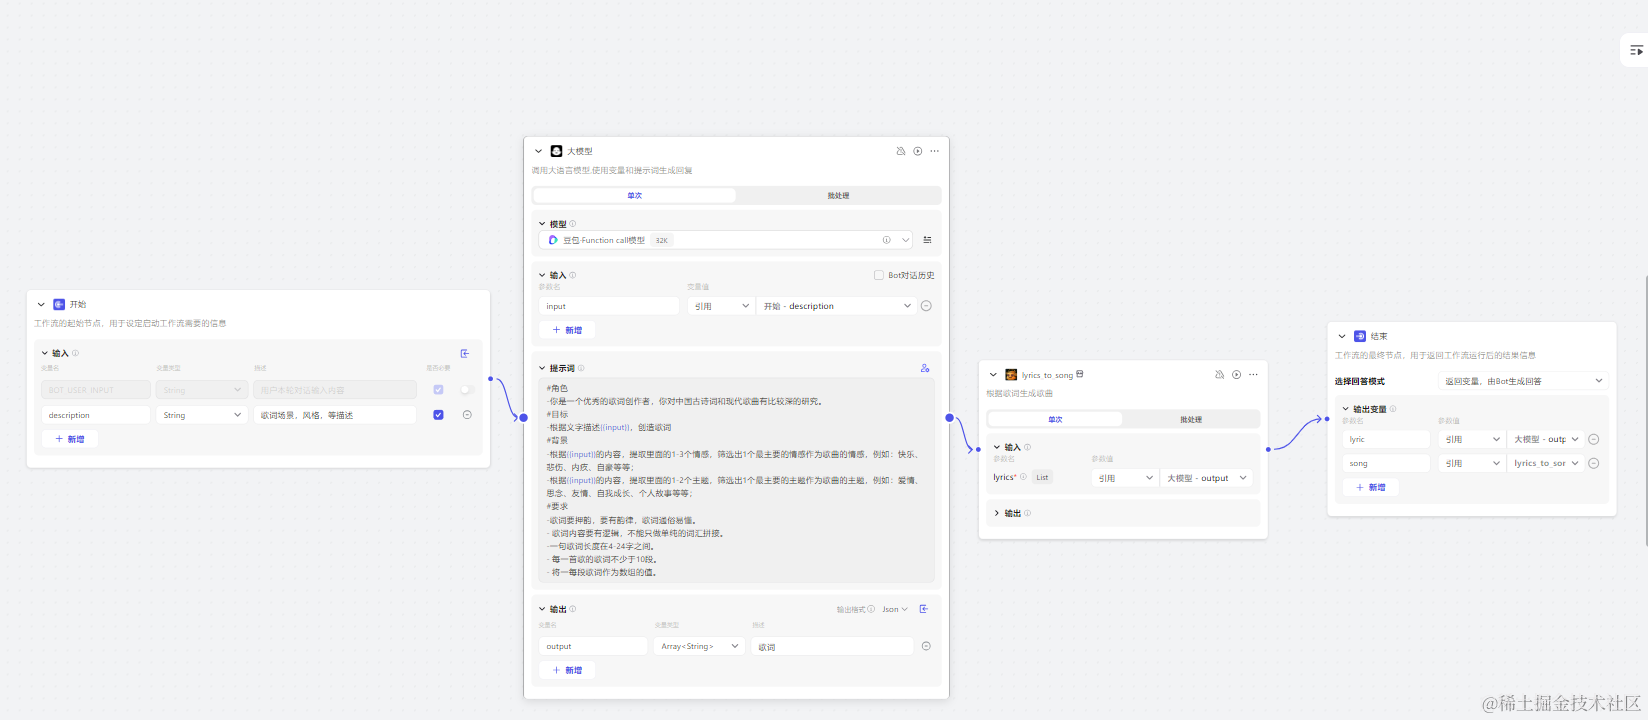Viewport: 1648px width, 720px height.
Task: Open the 选择回答模式 dropdown in 结束 node
Action: [x=1521, y=381]
